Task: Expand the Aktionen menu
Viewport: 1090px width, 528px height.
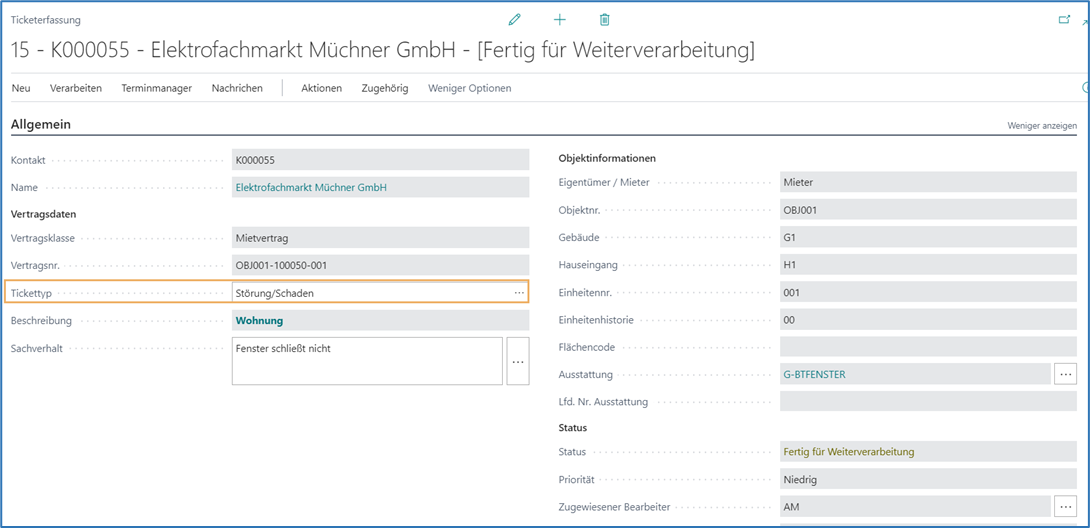Action: pyautogui.click(x=321, y=88)
